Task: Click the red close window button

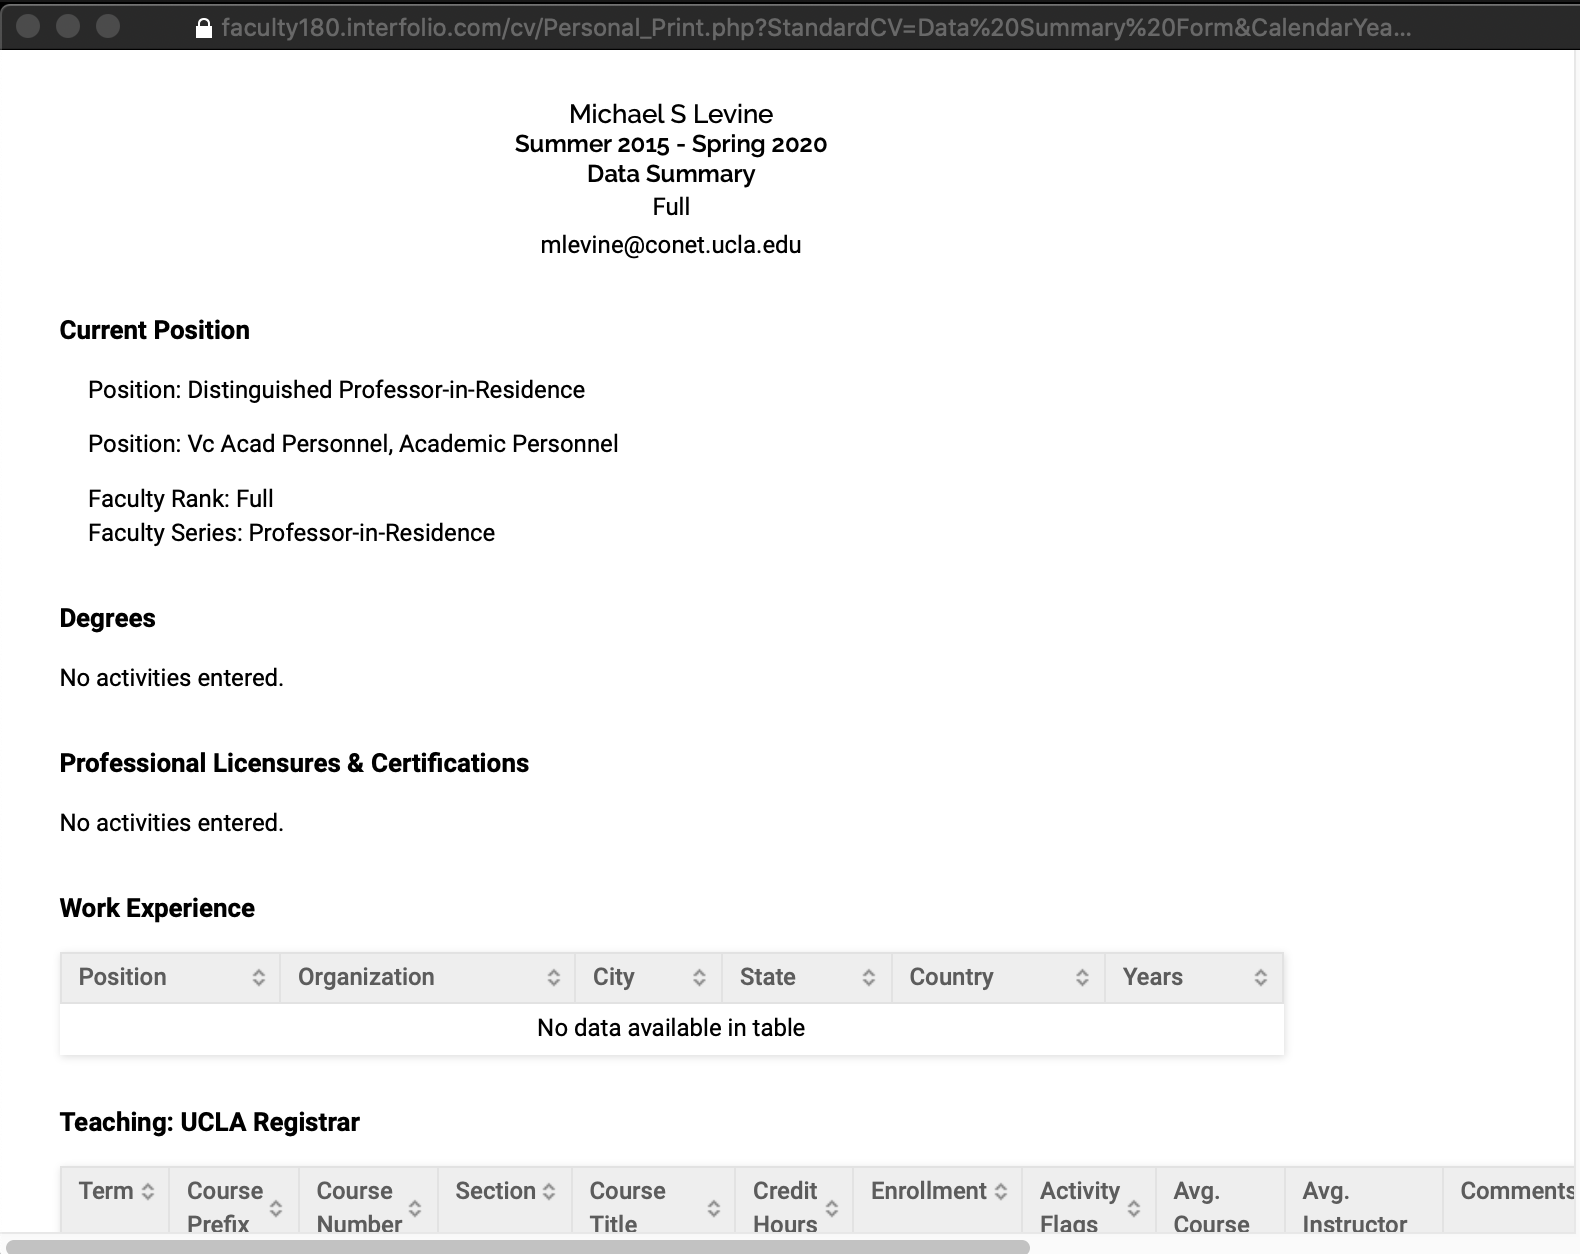Action: point(29,26)
